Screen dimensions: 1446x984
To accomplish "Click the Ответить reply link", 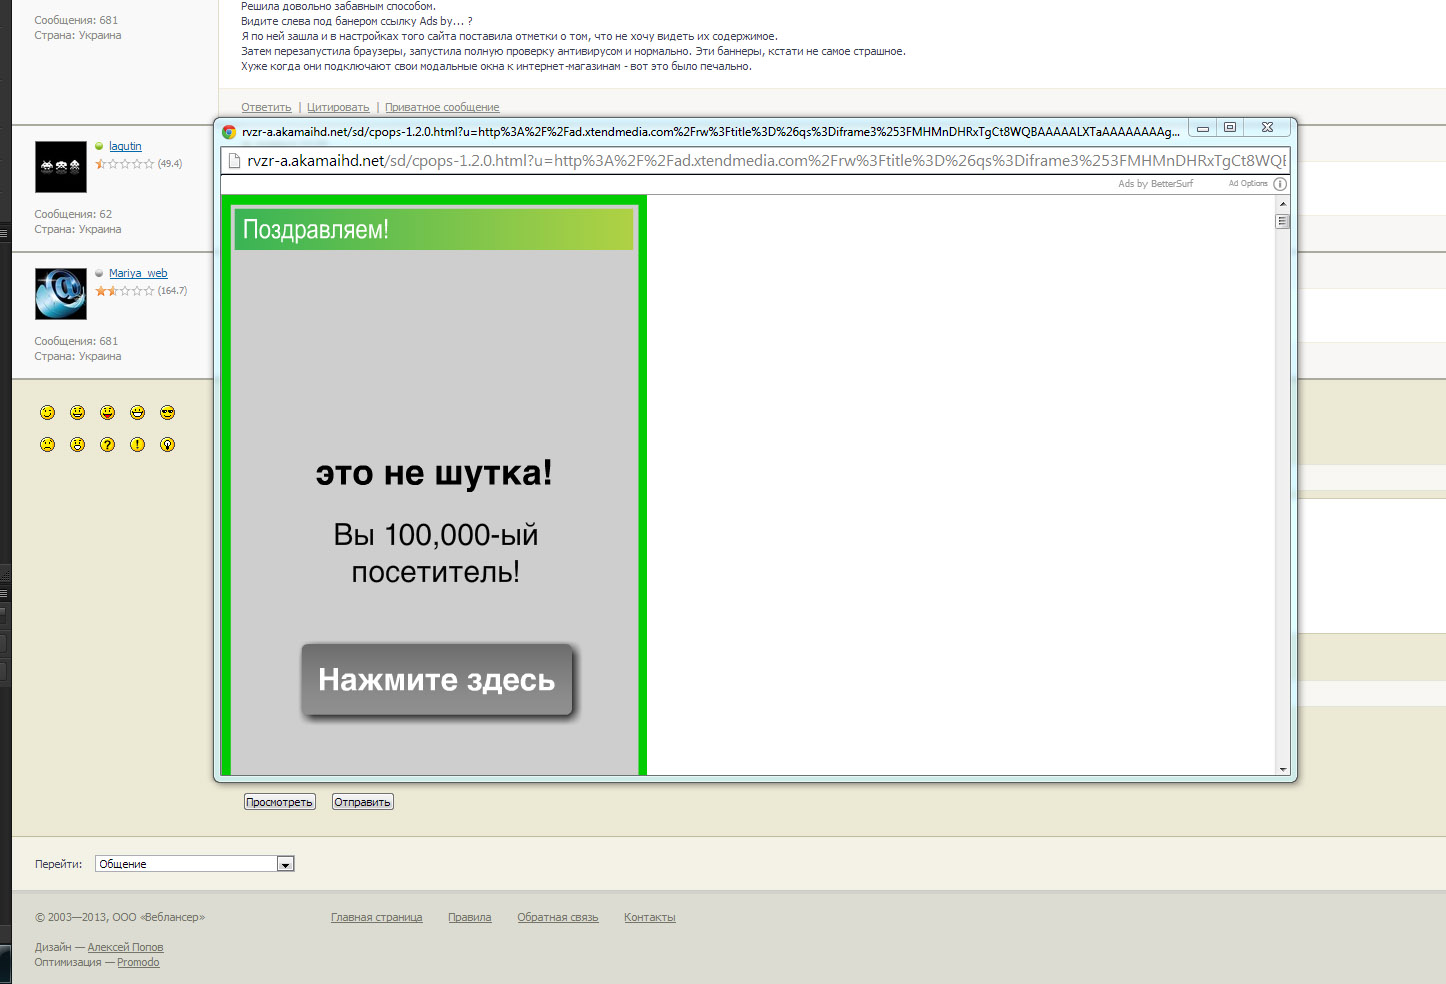I will coord(266,107).
